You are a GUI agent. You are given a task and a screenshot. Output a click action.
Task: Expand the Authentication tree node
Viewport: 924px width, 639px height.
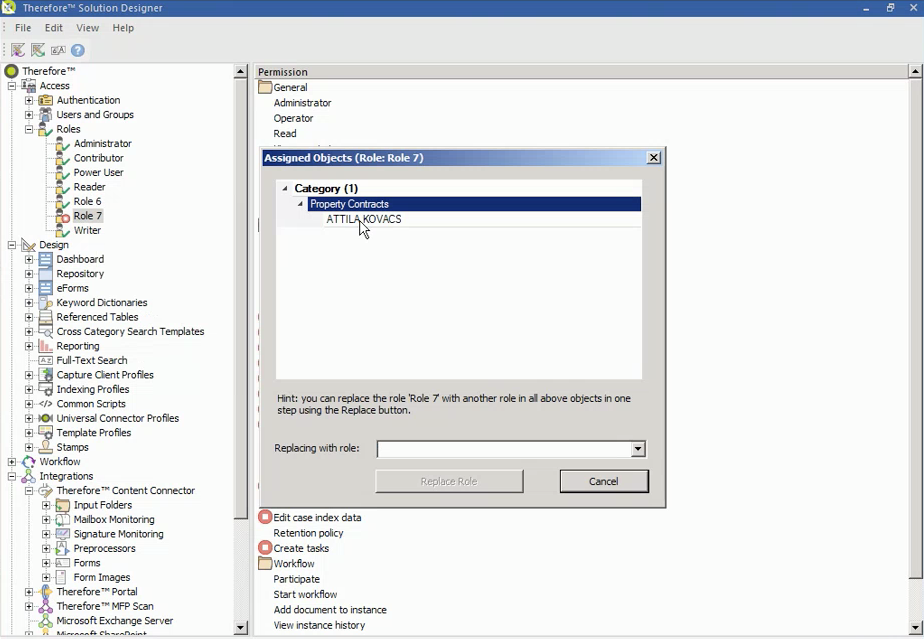point(30,99)
